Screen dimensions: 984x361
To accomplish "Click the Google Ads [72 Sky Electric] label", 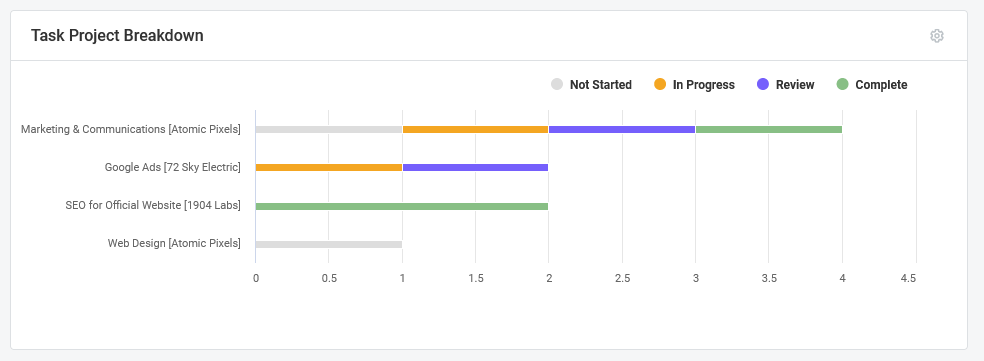I will coord(173,168).
